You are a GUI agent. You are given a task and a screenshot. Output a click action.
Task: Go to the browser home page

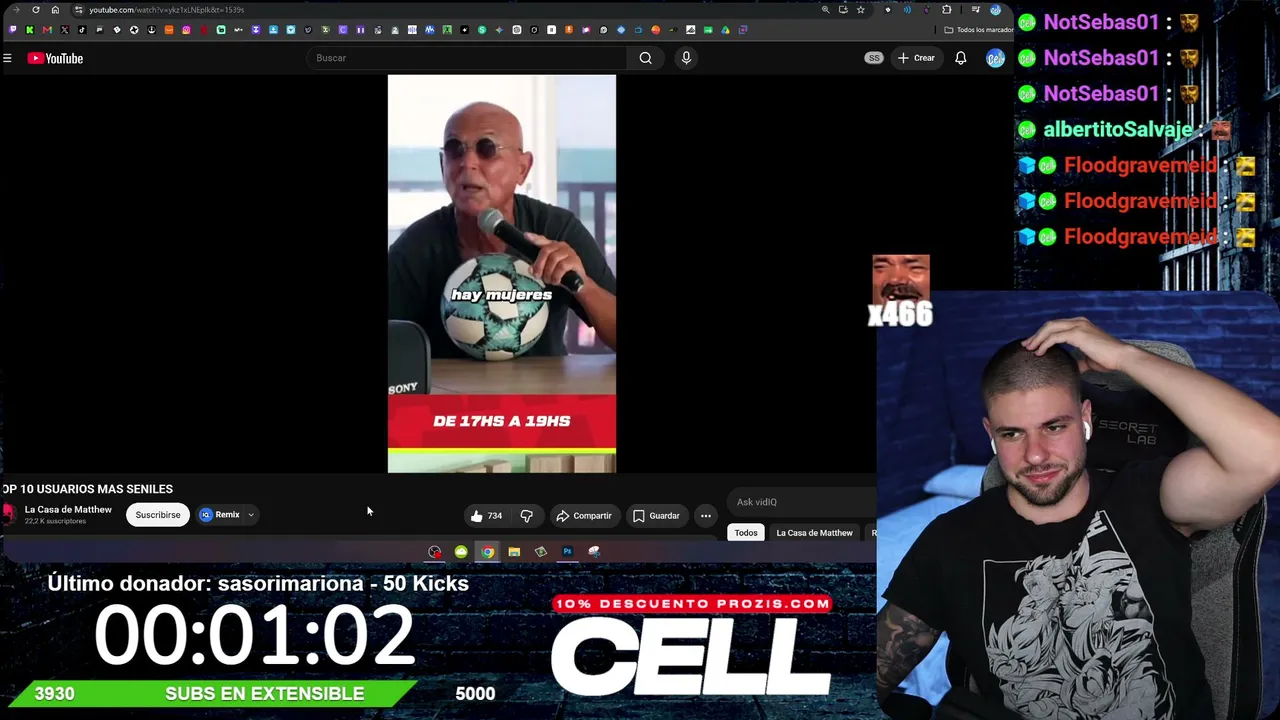55,10
